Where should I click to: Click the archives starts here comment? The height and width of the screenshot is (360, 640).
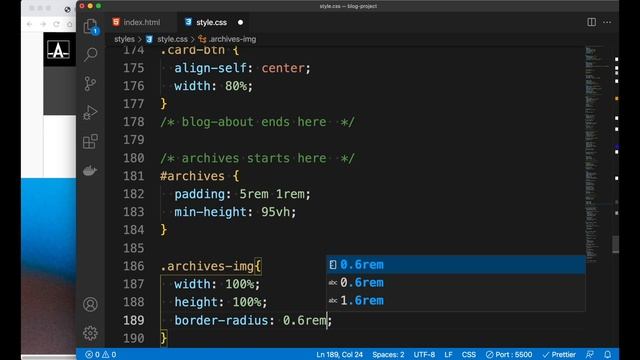coord(258,158)
